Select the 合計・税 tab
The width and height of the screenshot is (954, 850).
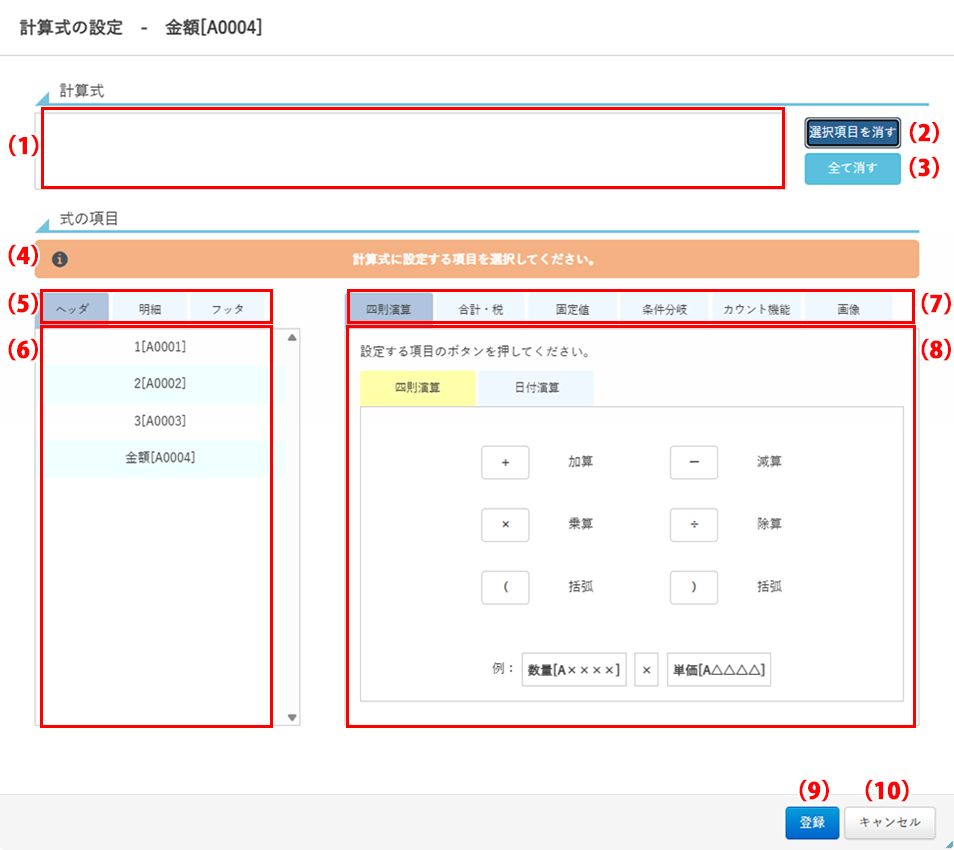480,310
